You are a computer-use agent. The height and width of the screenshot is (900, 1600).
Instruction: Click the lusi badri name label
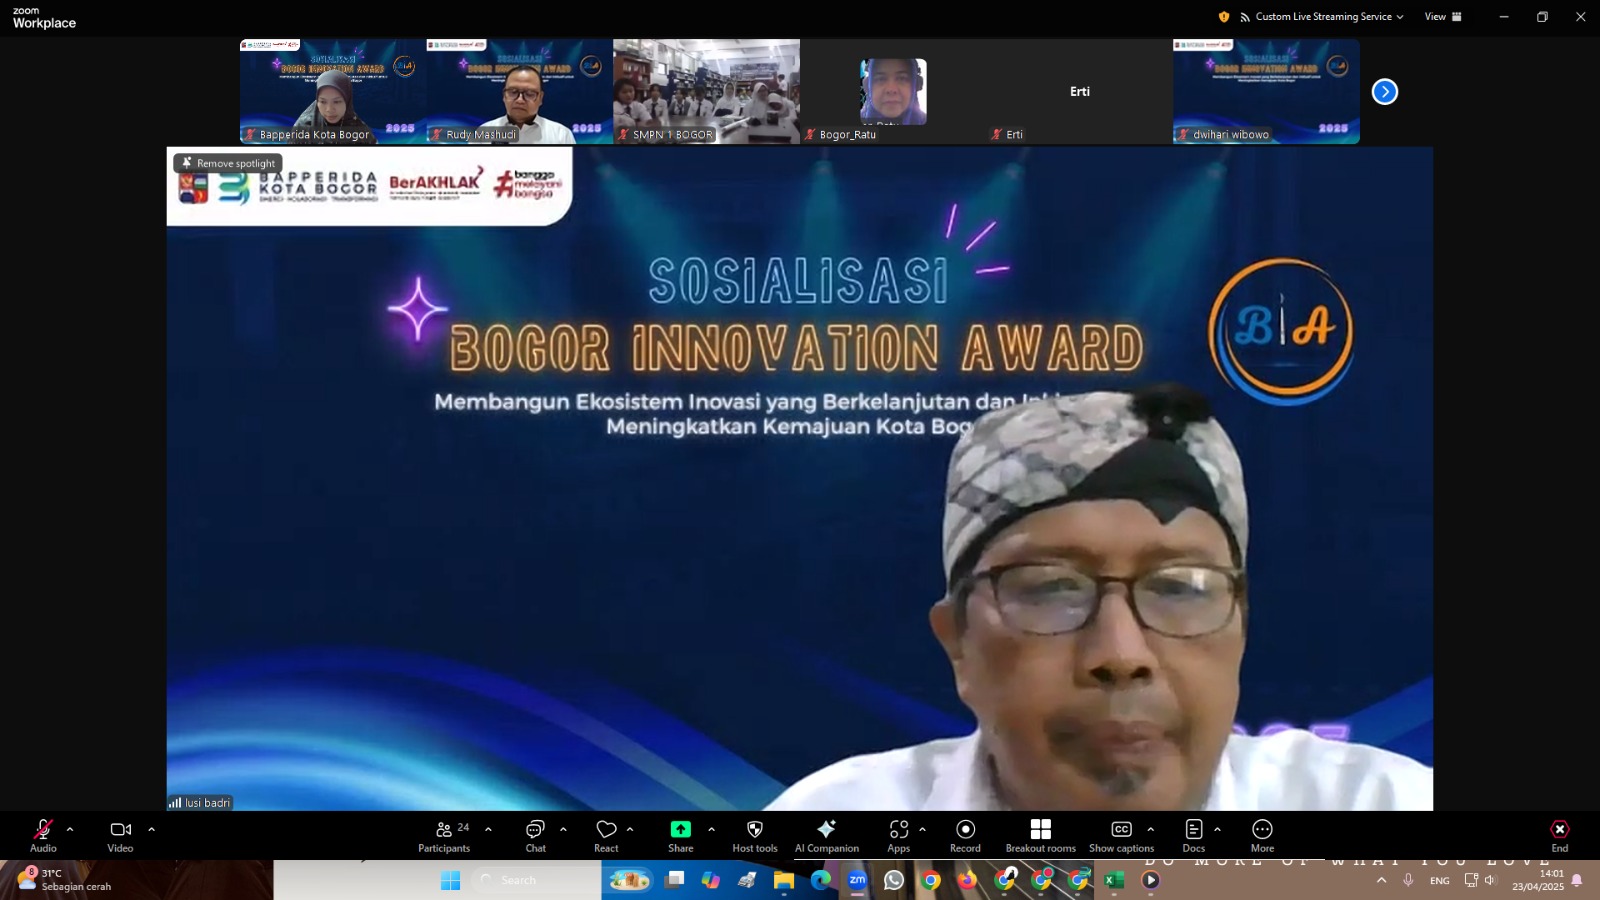point(200,802)
